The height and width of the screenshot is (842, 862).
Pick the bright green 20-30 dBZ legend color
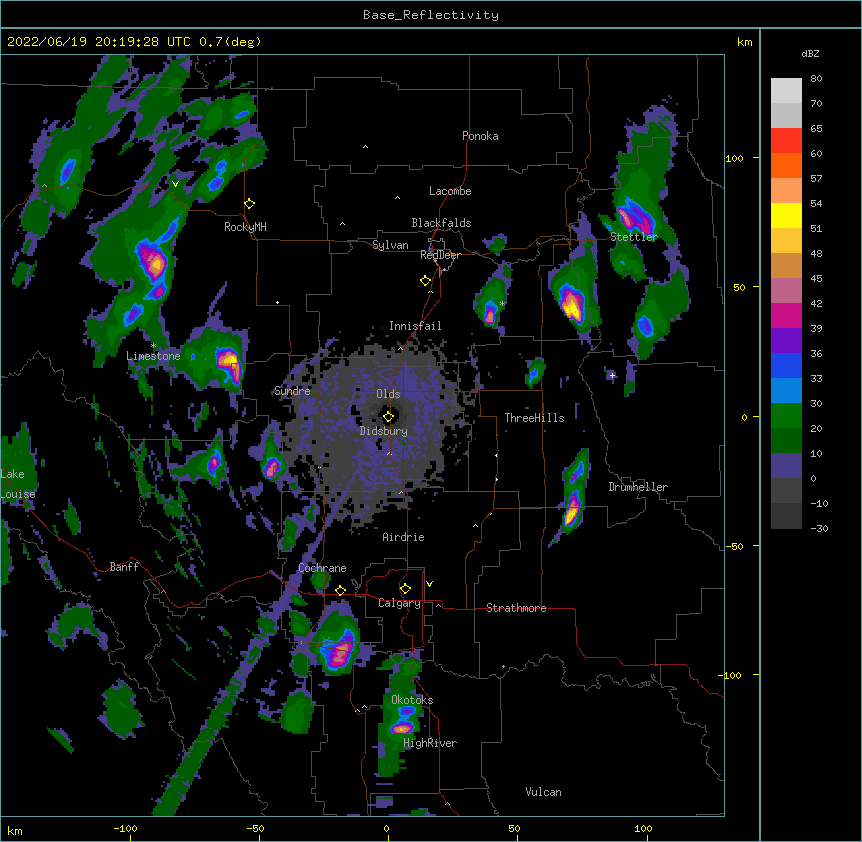pos(786,416)
